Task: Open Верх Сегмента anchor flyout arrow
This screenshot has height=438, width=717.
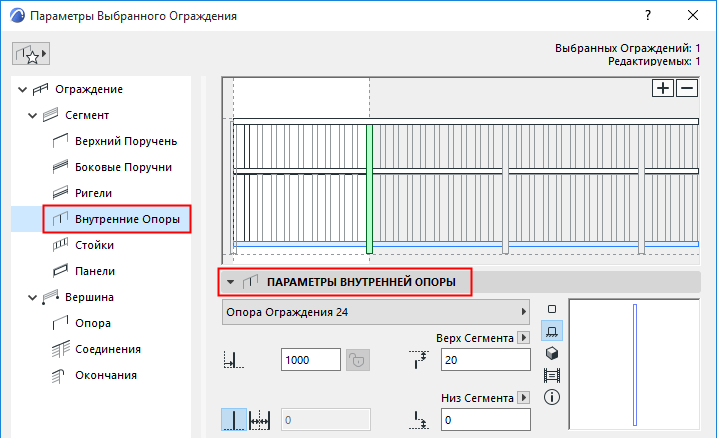Action: (524, 338)
